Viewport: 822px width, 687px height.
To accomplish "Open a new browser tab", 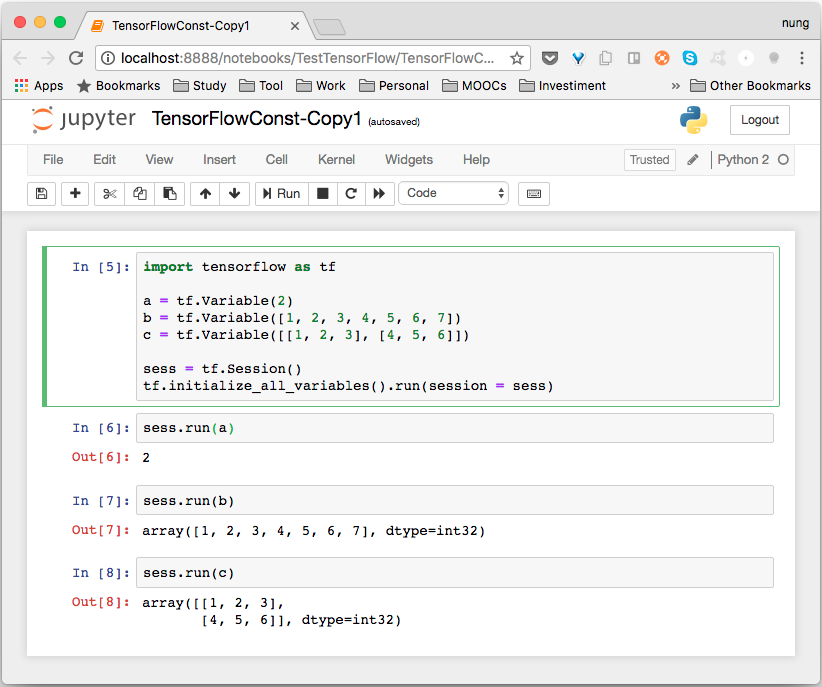I will [x=329, y=27].
